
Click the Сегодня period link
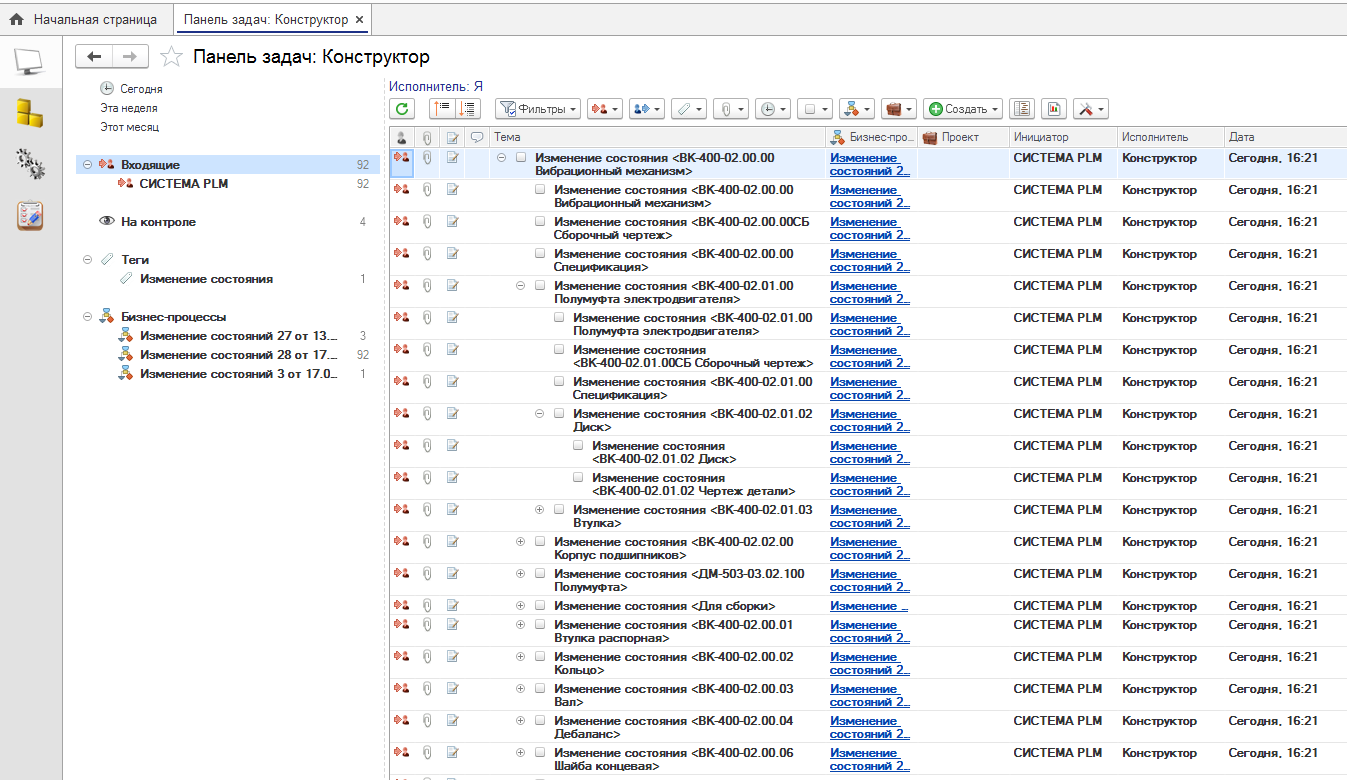click(141, 89)
